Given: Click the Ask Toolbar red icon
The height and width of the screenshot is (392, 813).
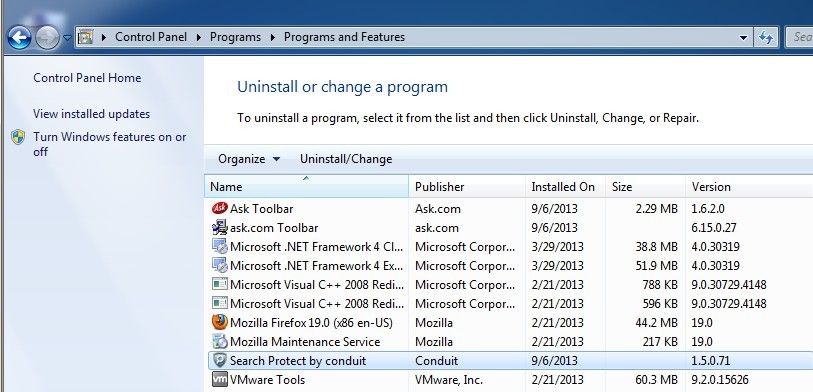Looking at the screenshot, I should point(220,208).
